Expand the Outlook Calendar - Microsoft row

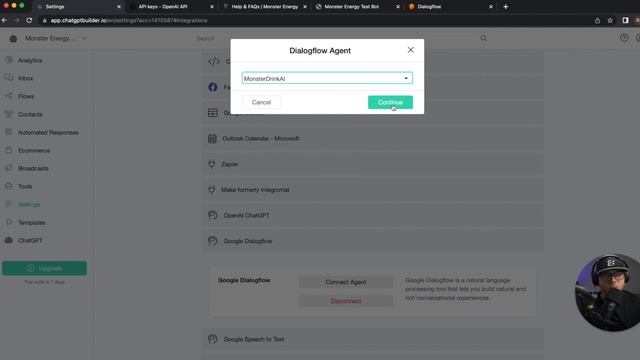pos(373,138)
